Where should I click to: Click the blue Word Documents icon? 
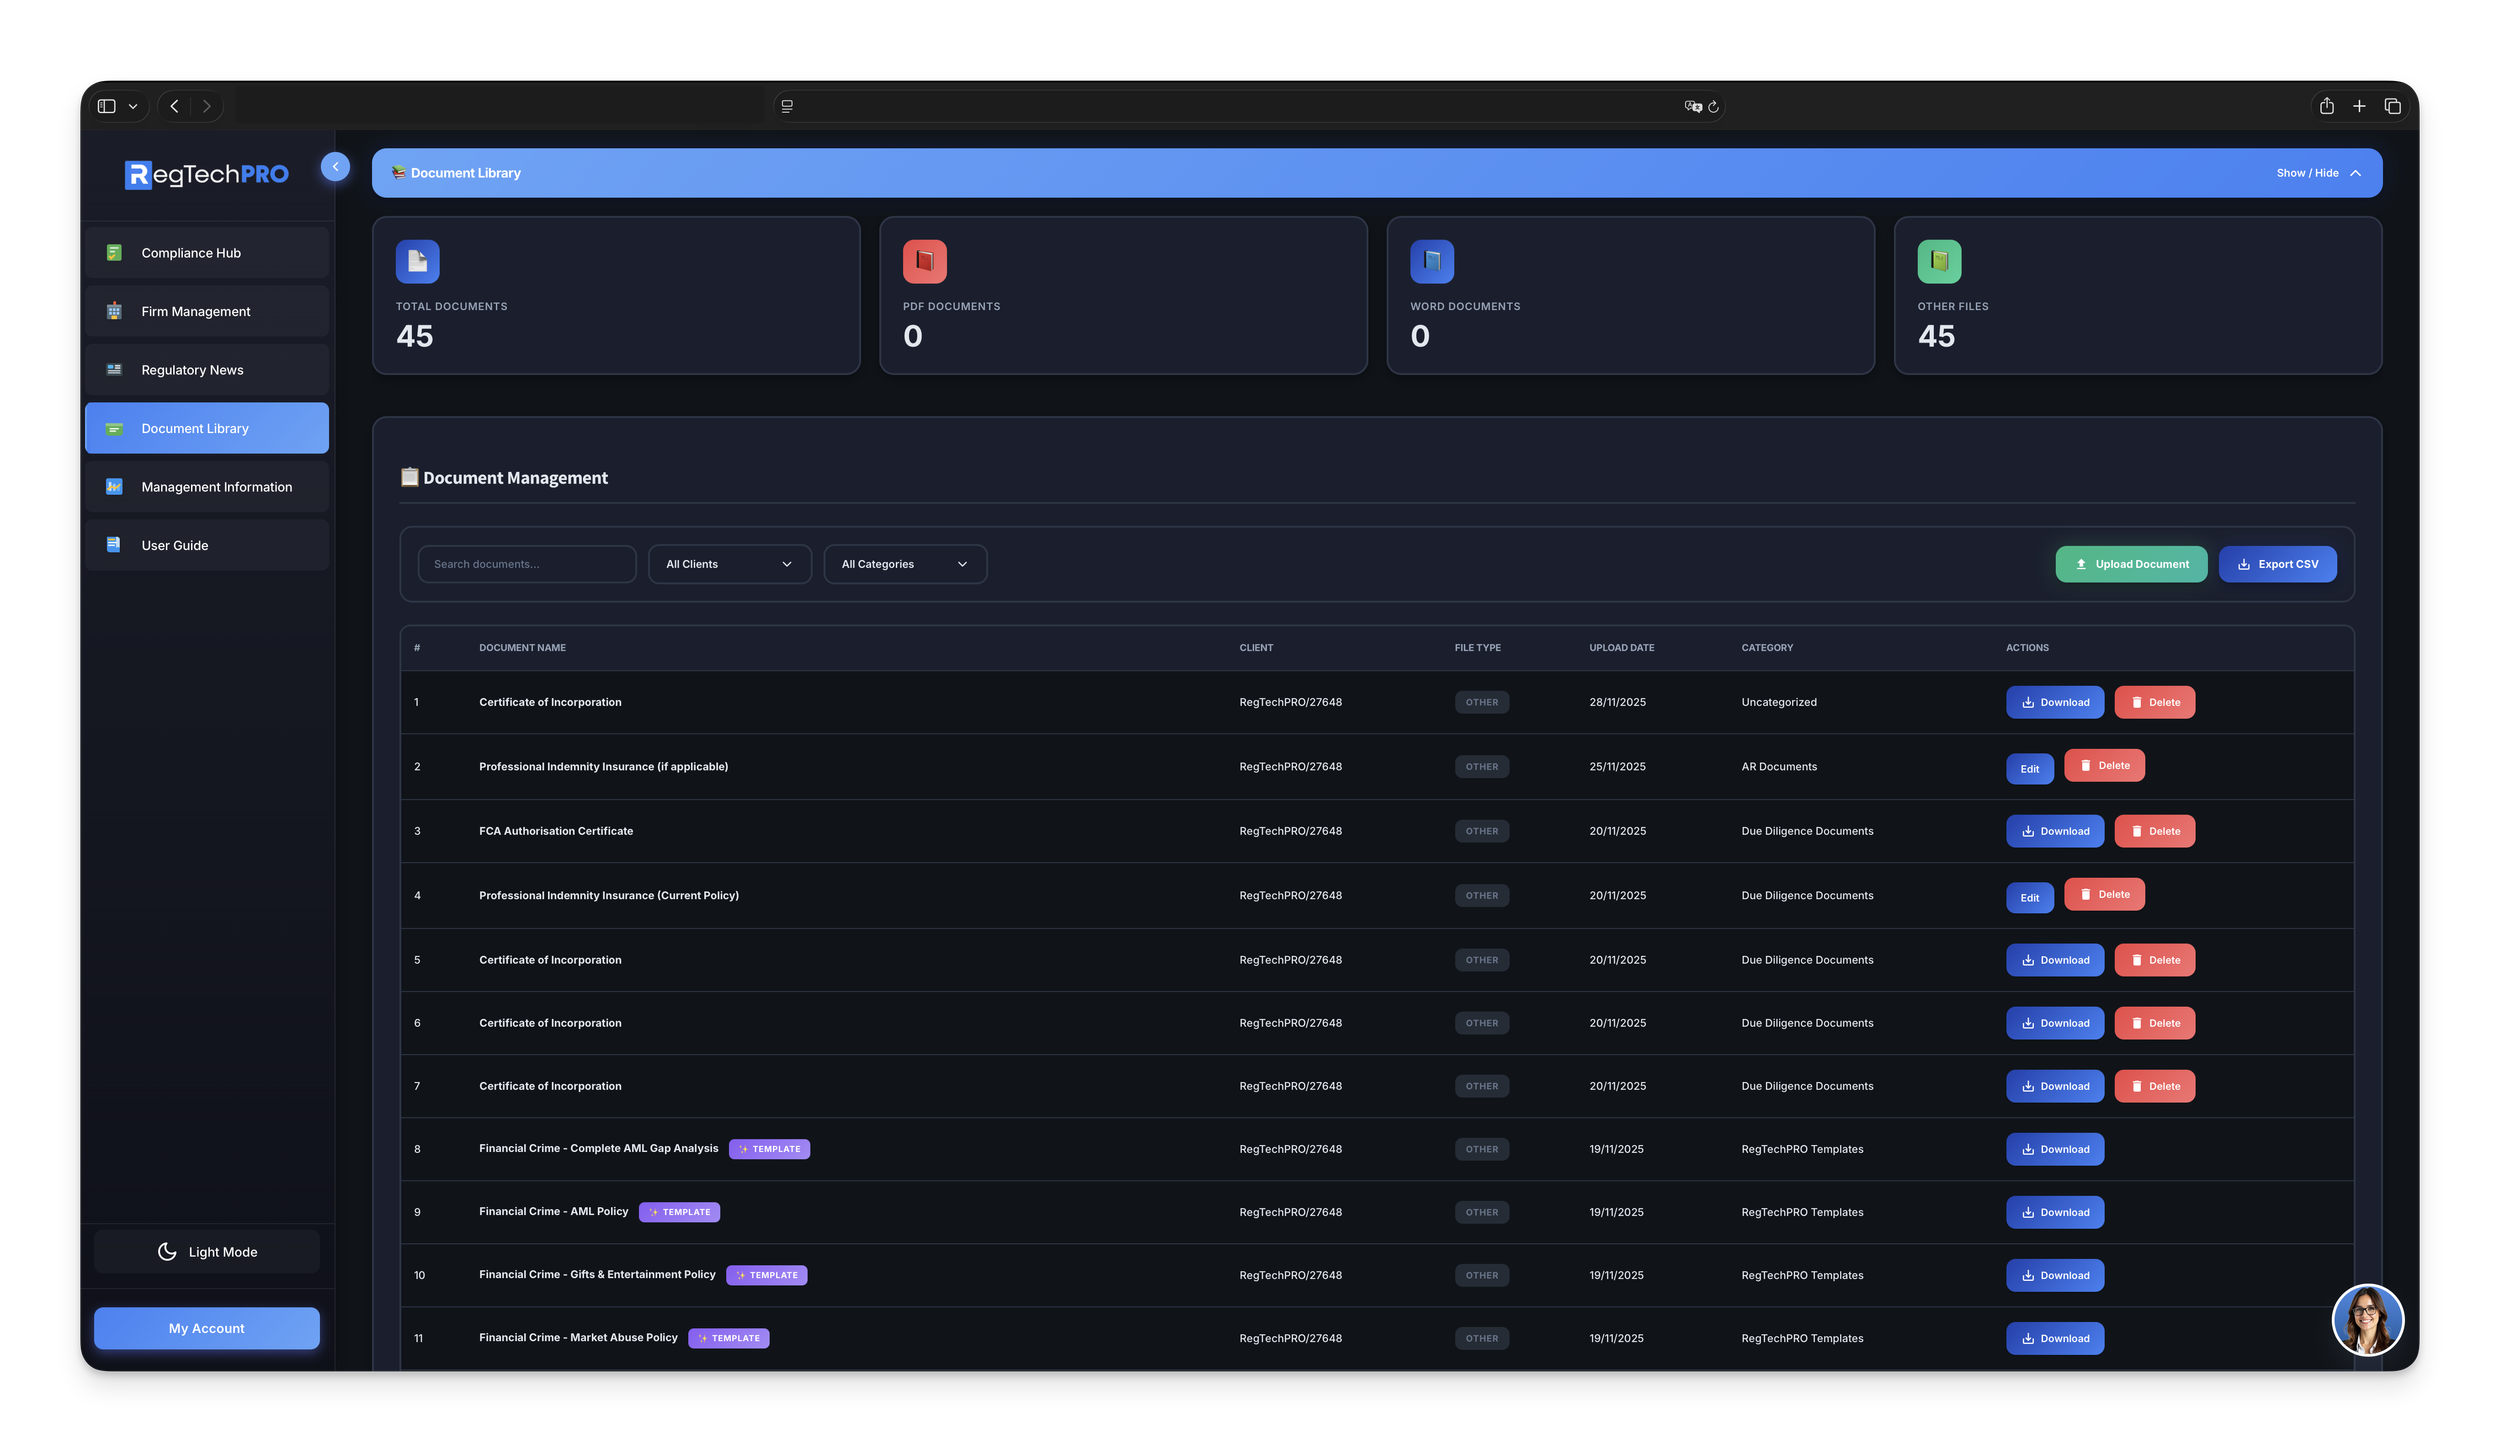[x=1431, y=261]
